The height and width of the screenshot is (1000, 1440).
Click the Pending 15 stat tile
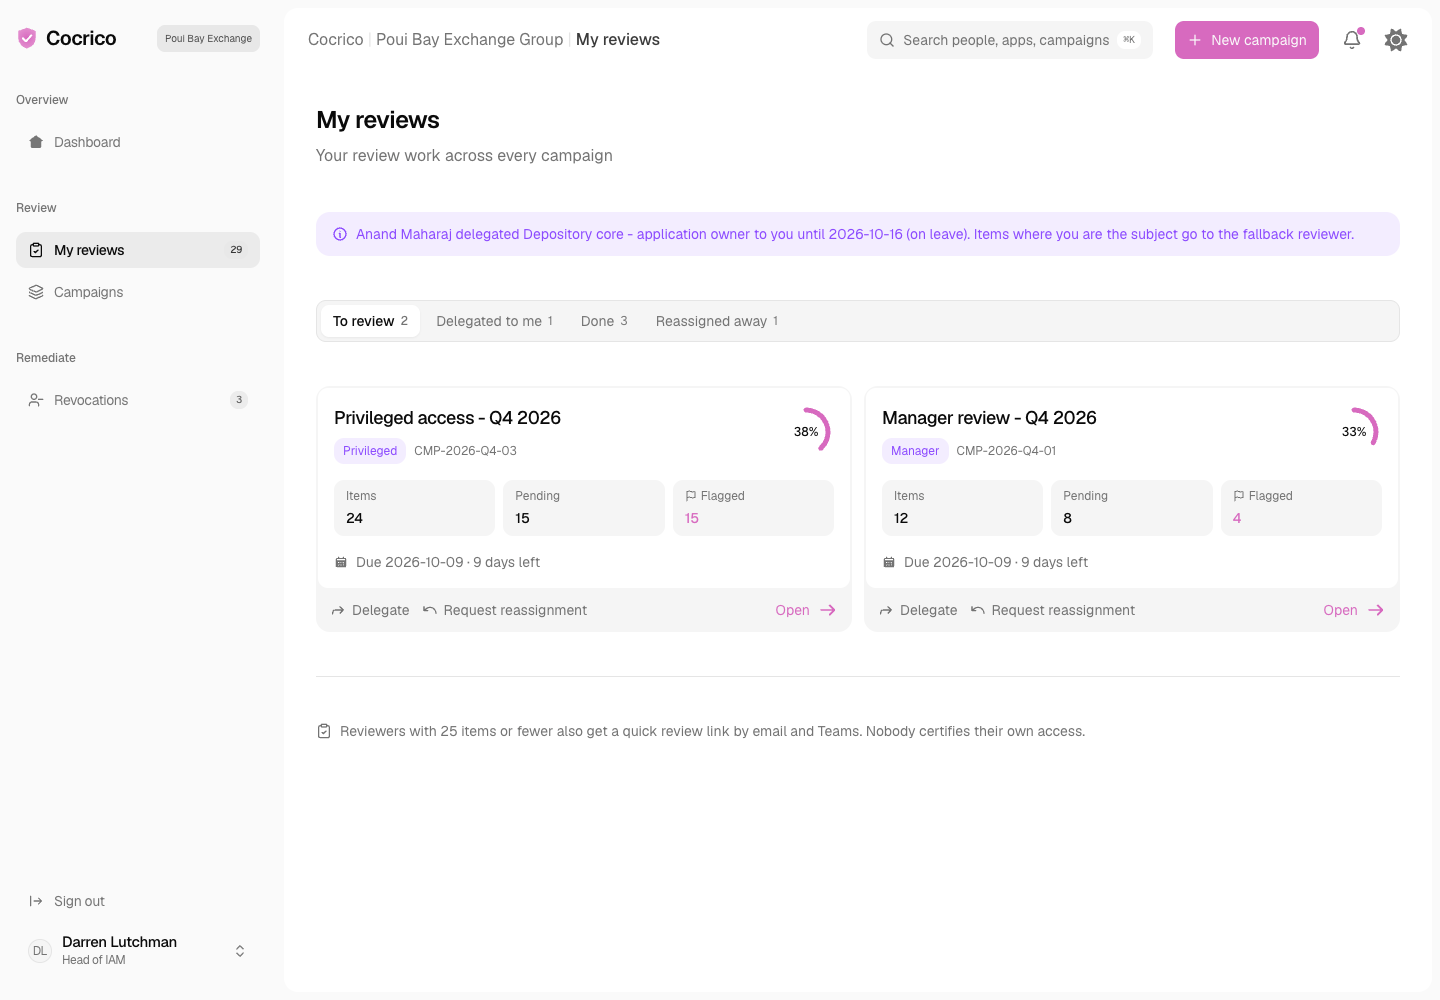[x=584, y=508]
